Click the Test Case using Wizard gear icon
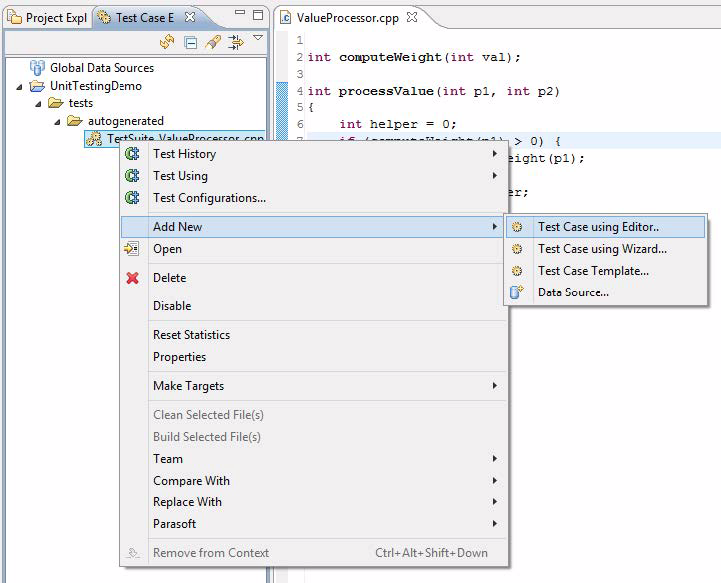The height and width of the screenshot is (583, 721). click(517, 249)
